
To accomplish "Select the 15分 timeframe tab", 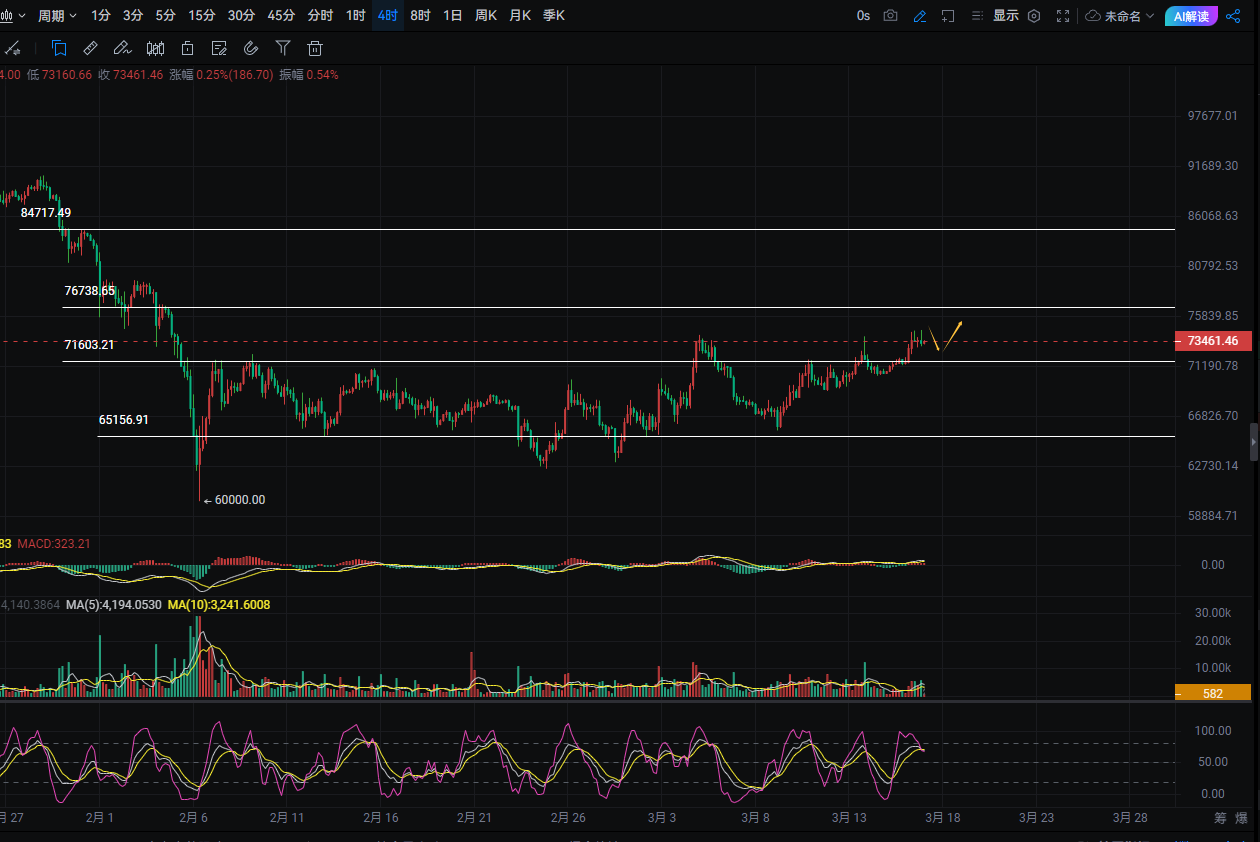I will pyautogui.click(x=202, y=16).
